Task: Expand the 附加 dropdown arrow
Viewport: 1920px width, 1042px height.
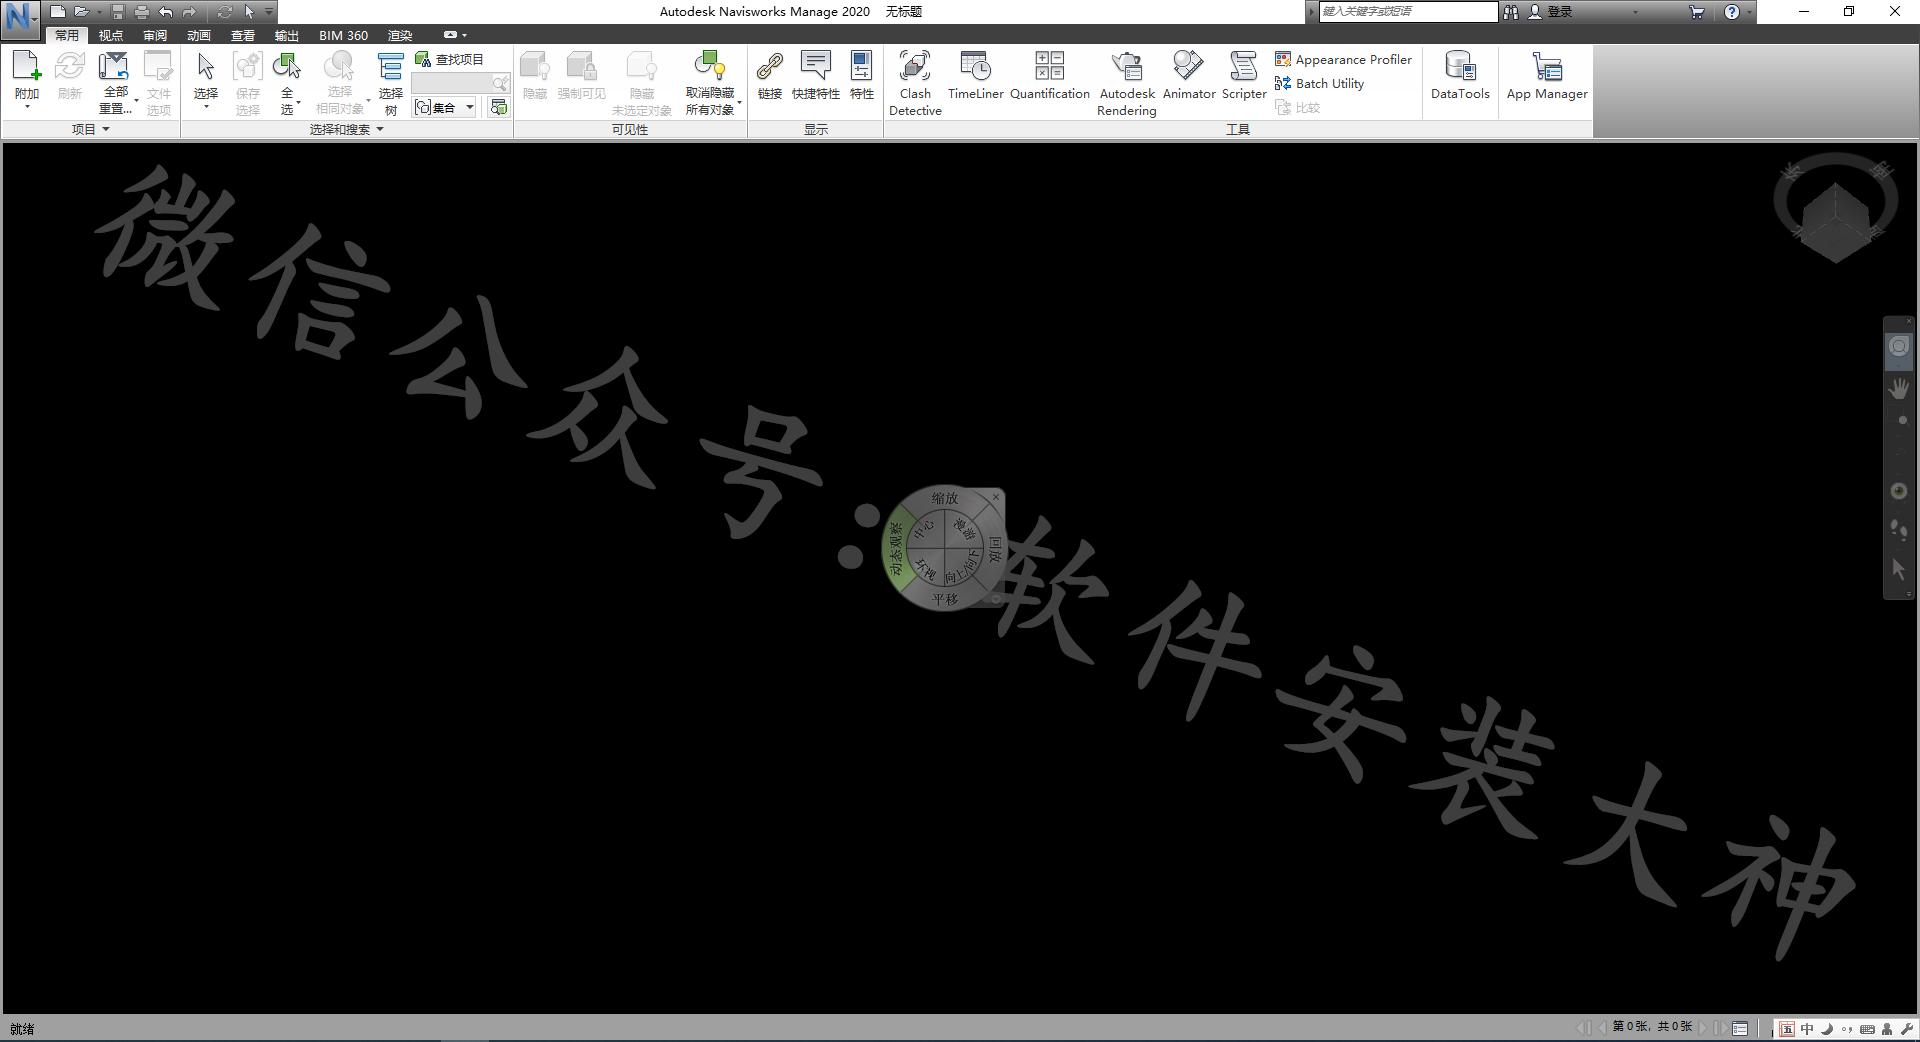Action: (27, 106)
